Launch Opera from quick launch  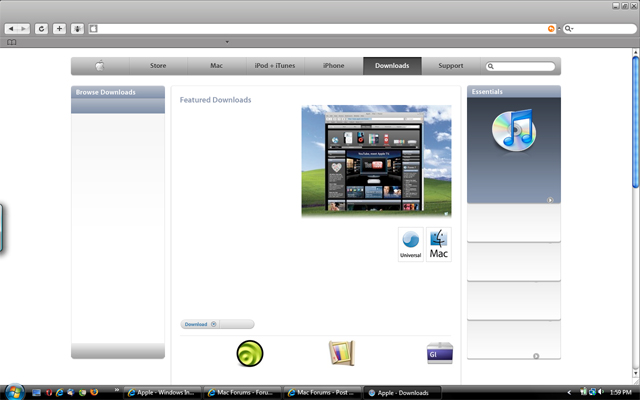pyautogui.click(x=49, y=393)
